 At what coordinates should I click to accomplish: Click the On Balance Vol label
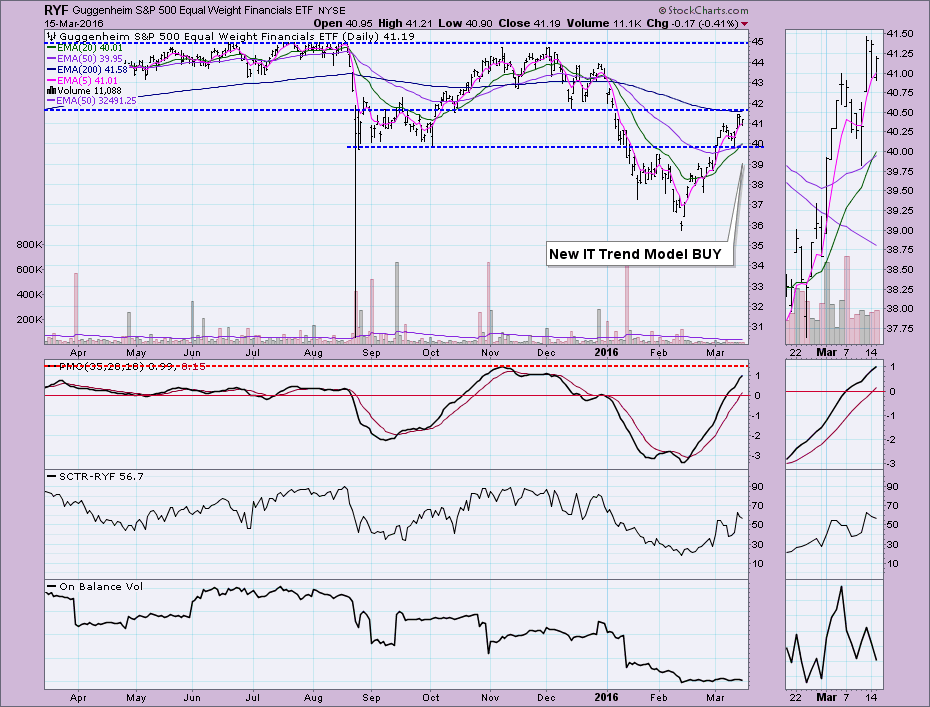pyautogui.click(x=95, y=587)
